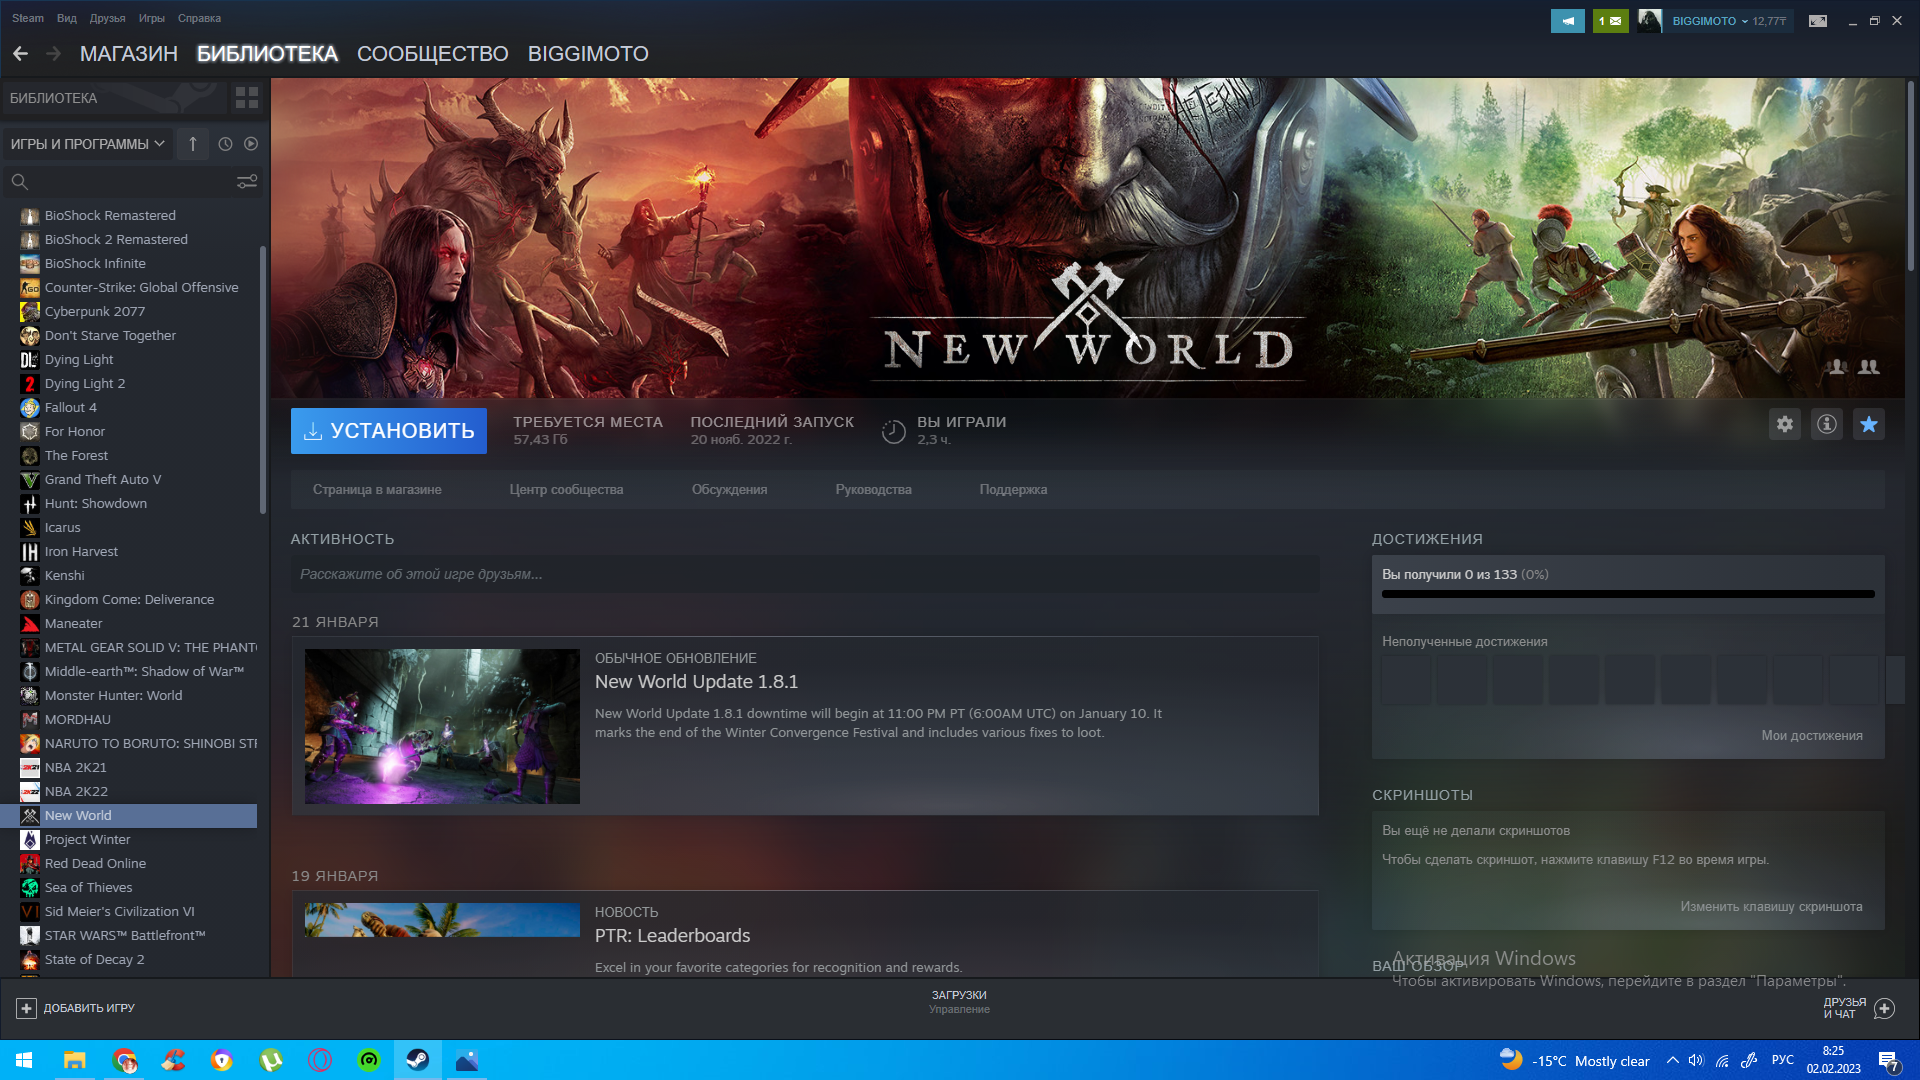Open friends and chat plus icon
1920x1080 pixels.
[x=1884, y=1008]
